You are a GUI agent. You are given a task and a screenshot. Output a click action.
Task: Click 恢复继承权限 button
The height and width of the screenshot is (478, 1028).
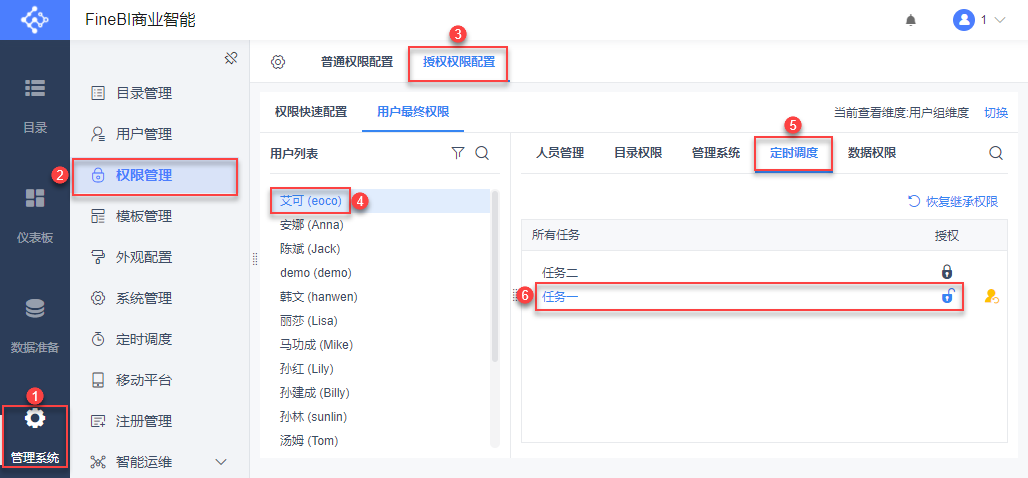952,201
